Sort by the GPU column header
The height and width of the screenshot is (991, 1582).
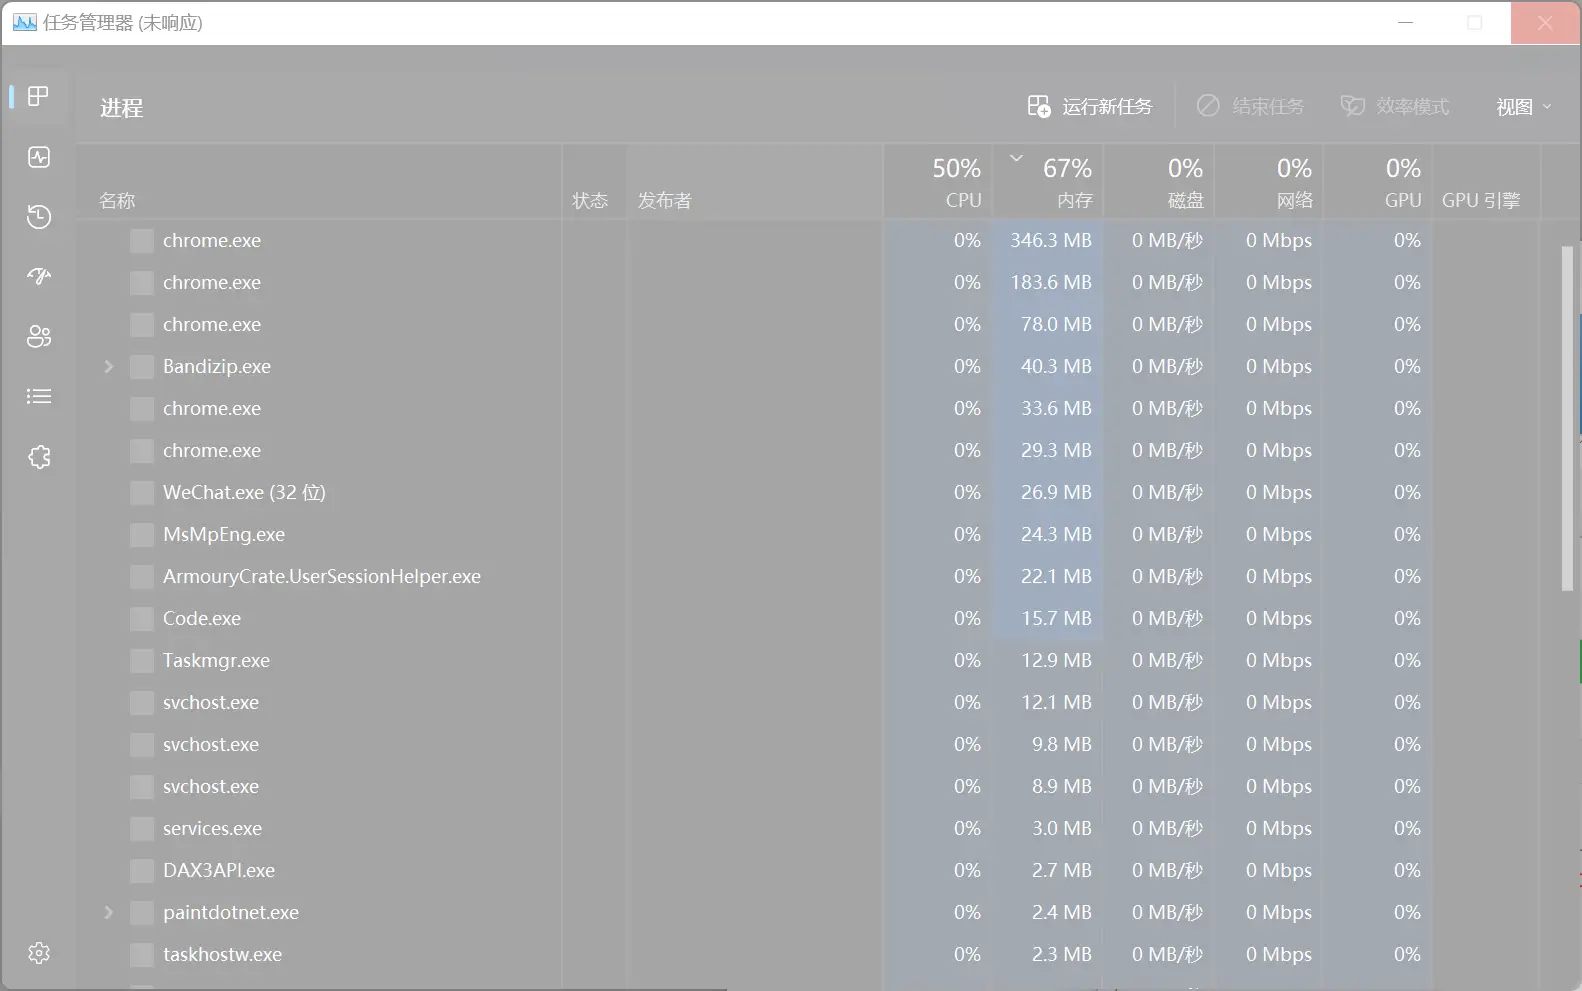tap(1377, 182)
